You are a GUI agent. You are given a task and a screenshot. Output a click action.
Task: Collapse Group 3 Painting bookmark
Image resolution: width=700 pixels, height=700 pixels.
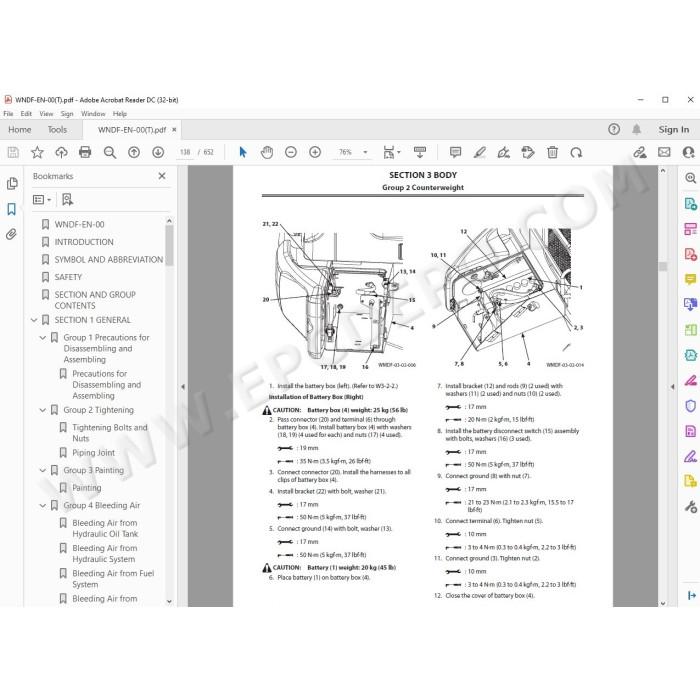[43, 470]
